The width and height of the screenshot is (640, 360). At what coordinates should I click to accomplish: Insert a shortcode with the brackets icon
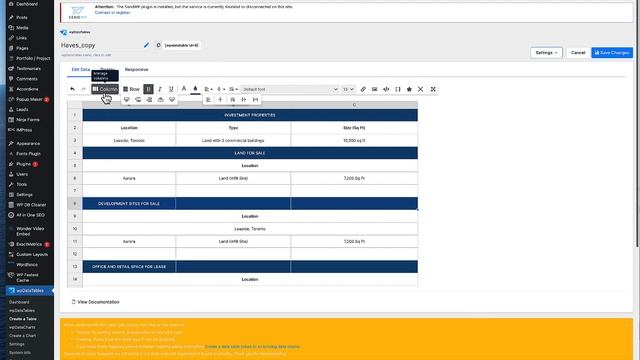point(398,89)
